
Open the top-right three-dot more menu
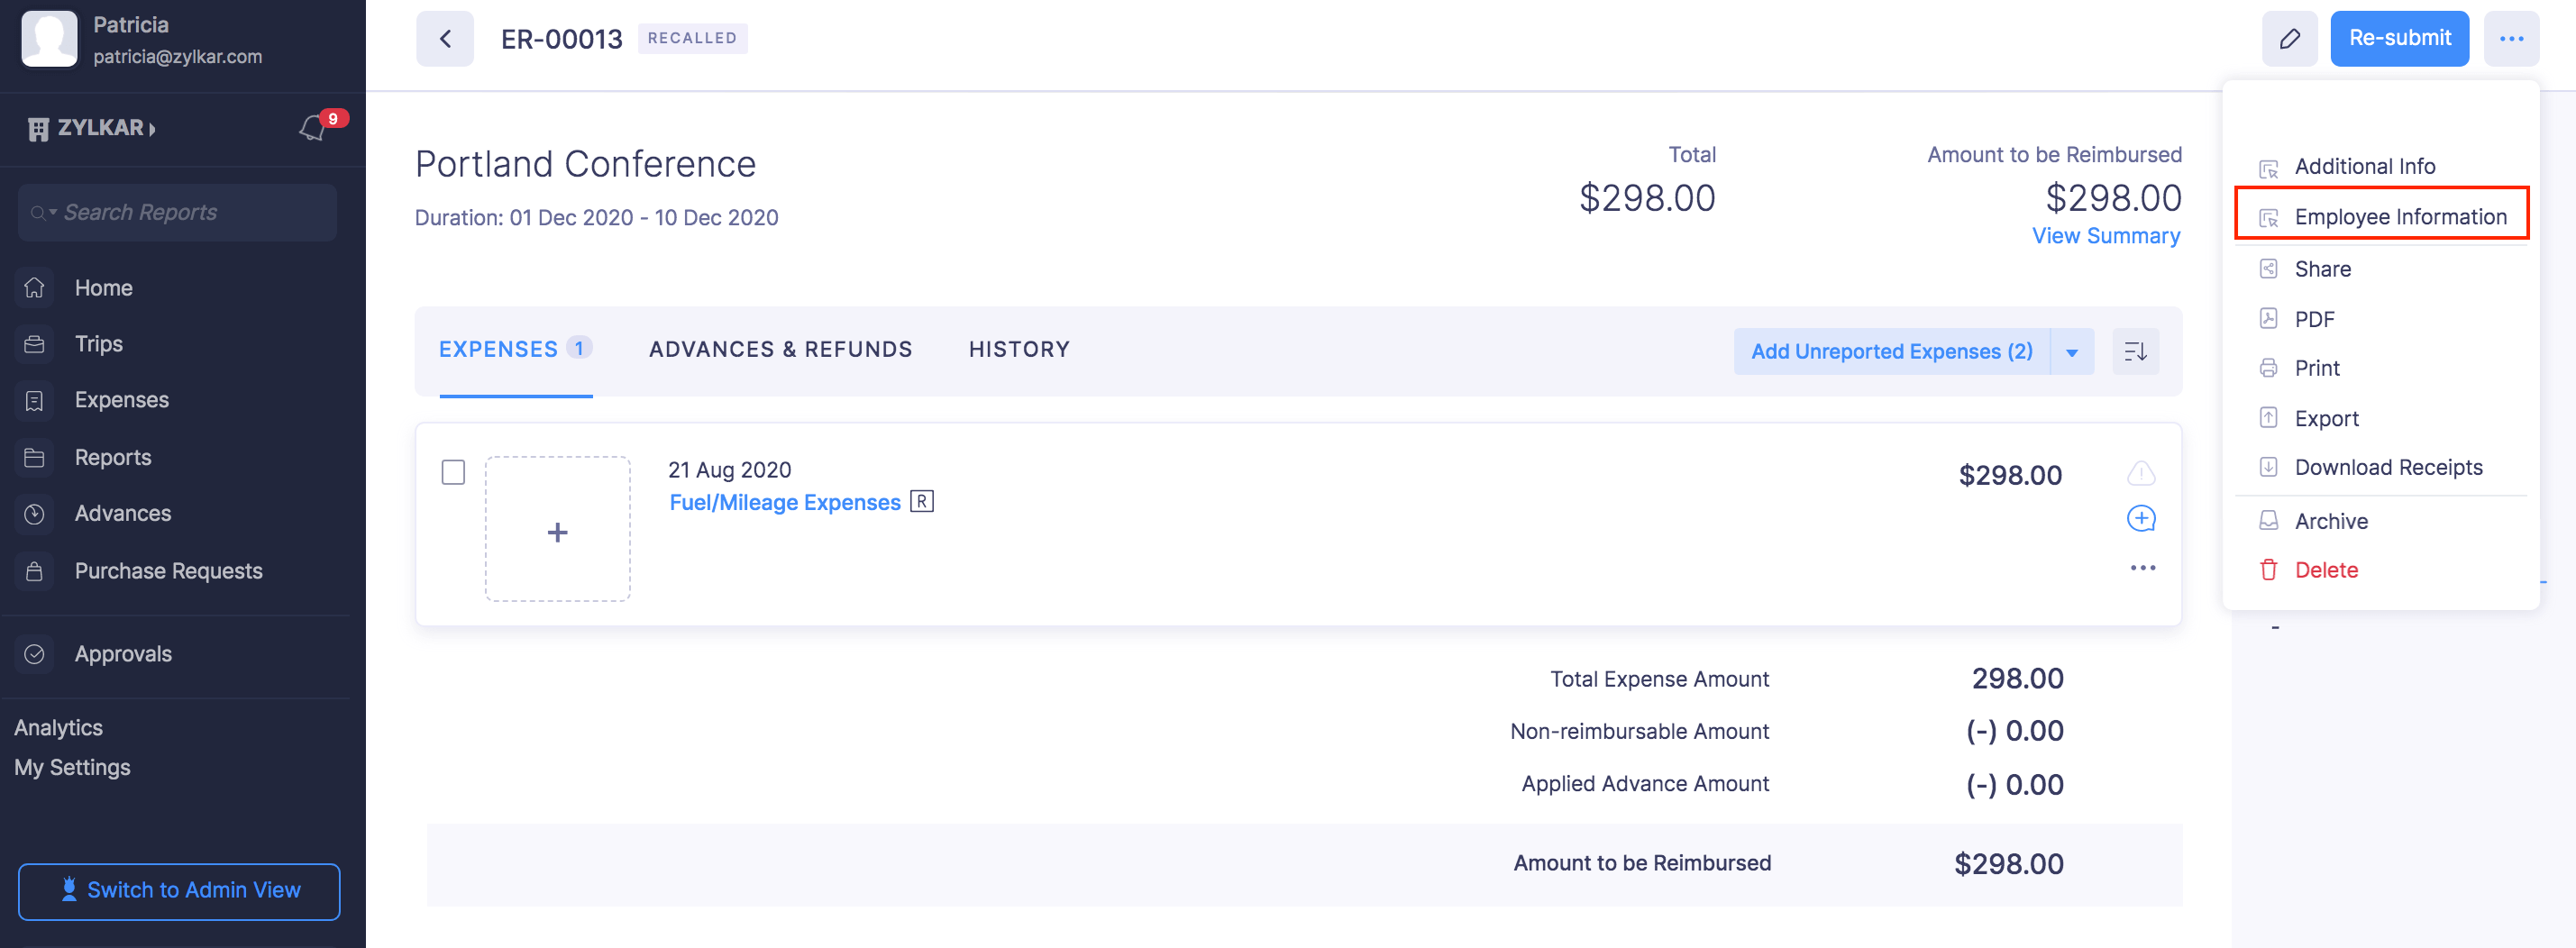2511,39
